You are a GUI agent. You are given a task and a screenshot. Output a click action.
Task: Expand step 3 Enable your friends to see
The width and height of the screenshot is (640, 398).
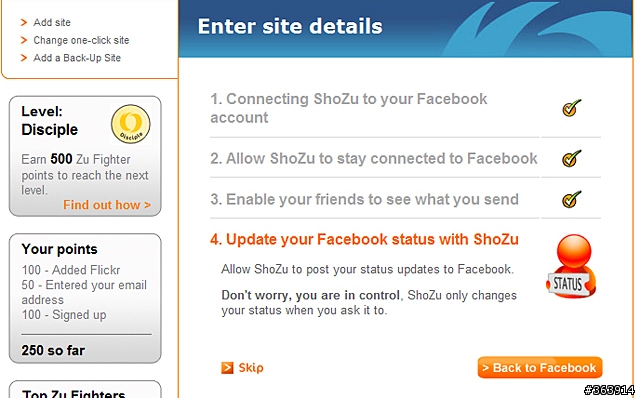pyautogui.click(x=364, y=199)
